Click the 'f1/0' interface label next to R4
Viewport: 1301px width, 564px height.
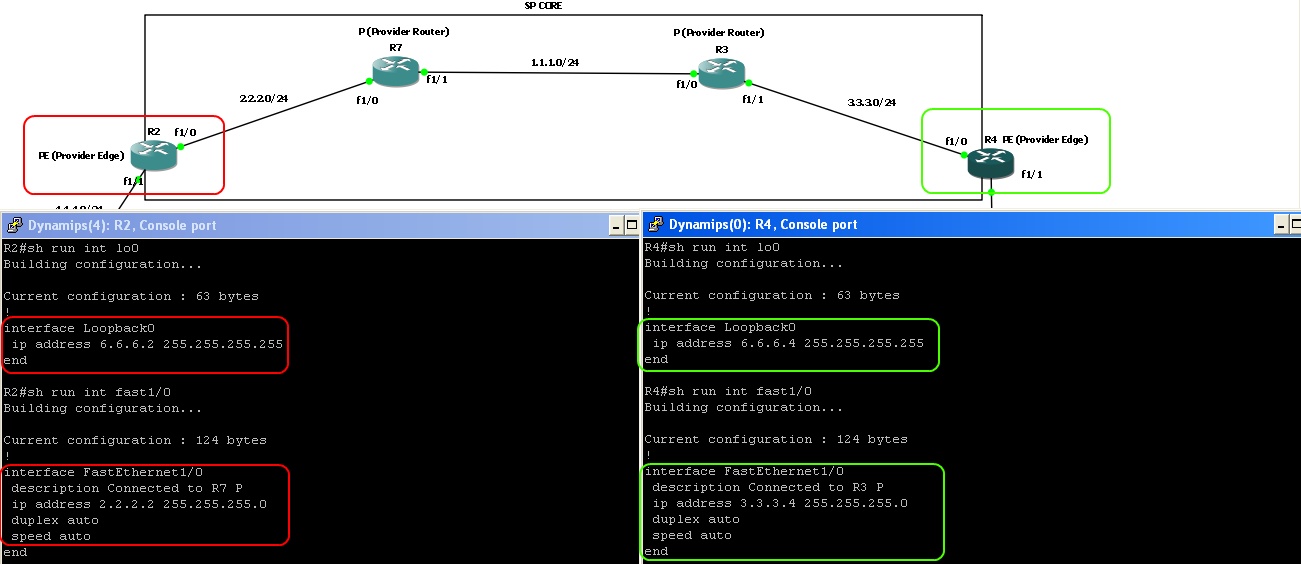coord(956,141)
